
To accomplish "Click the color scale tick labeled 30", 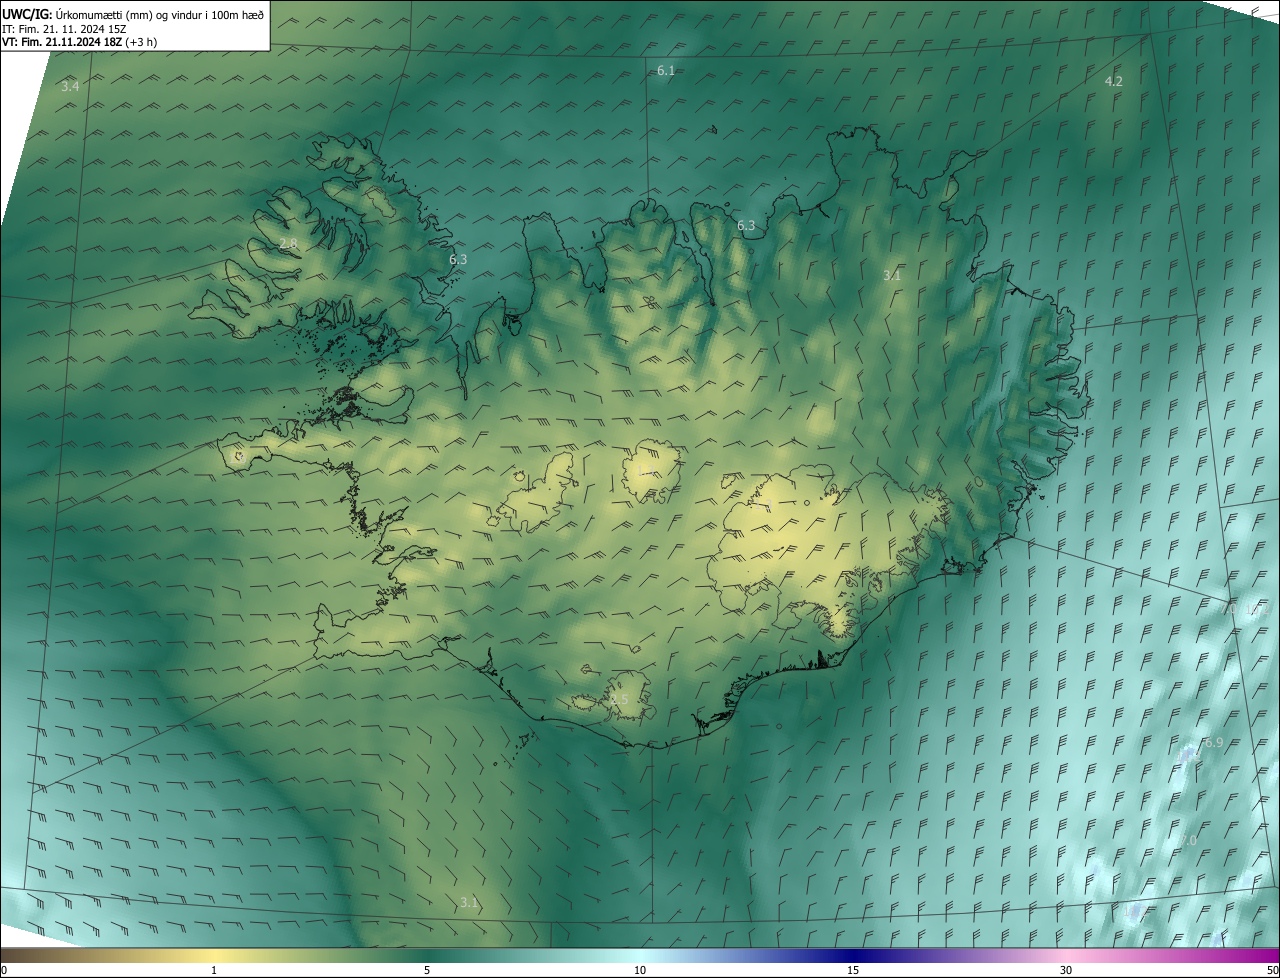I will [x=1066, y=970].
